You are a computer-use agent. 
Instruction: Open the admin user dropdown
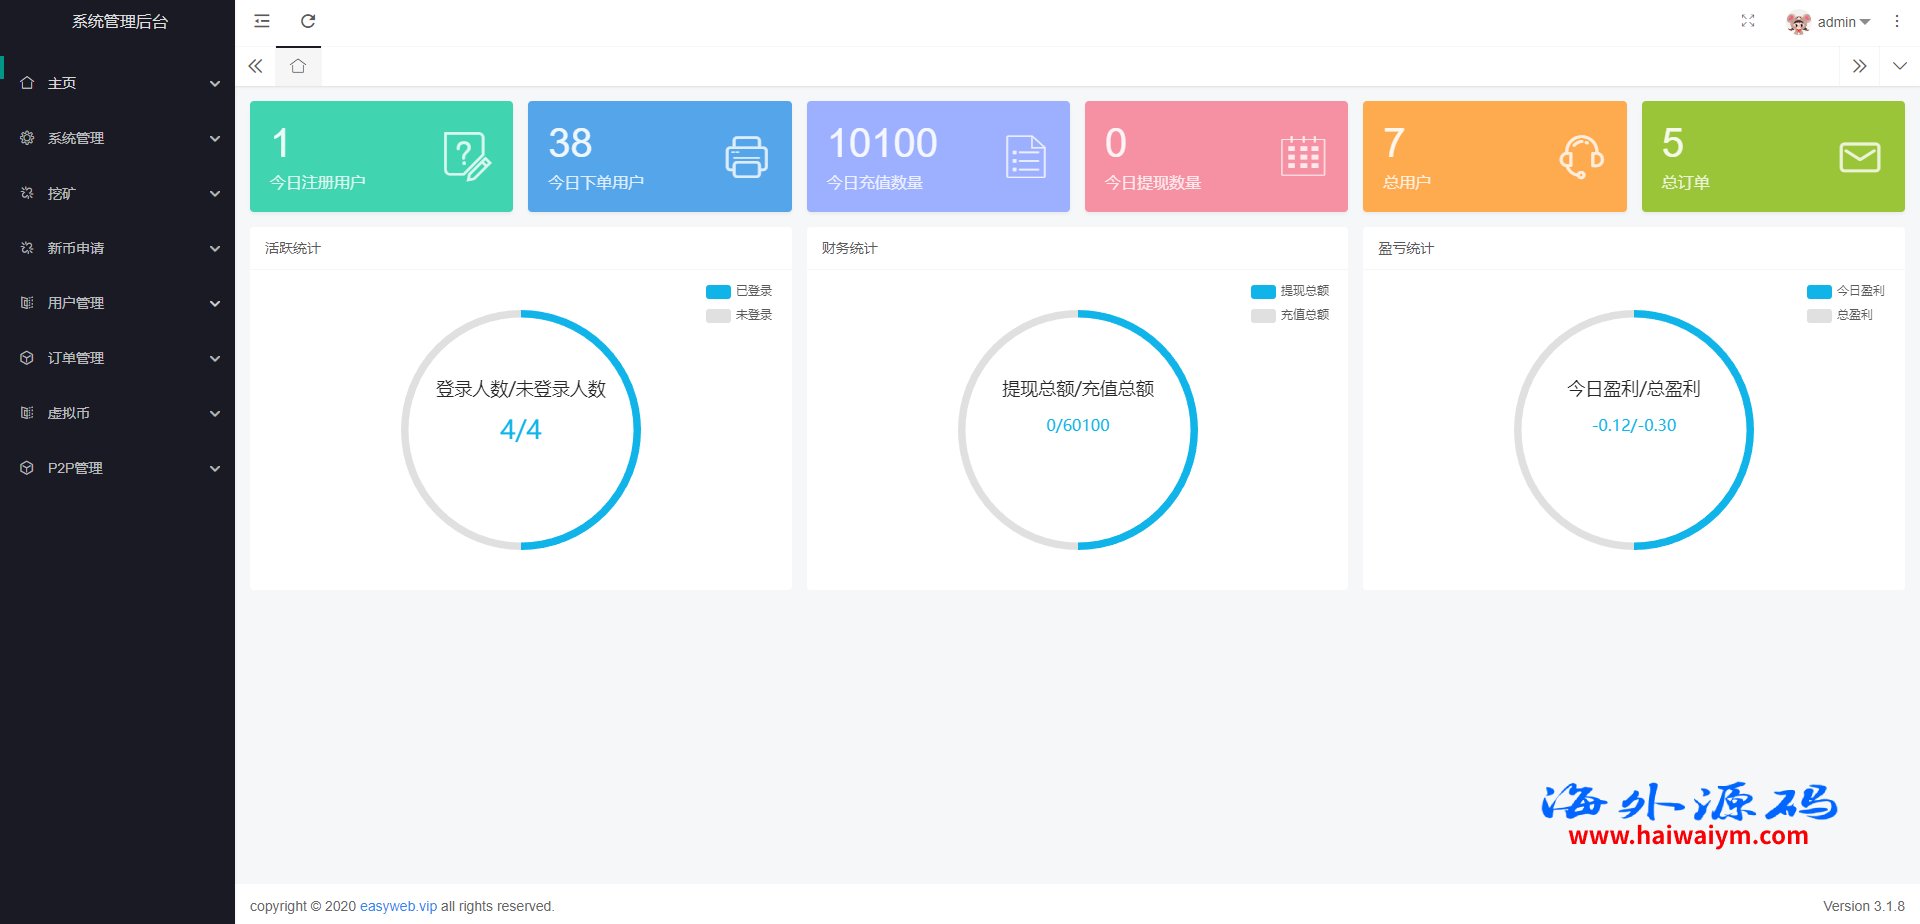pos(1830,22)
